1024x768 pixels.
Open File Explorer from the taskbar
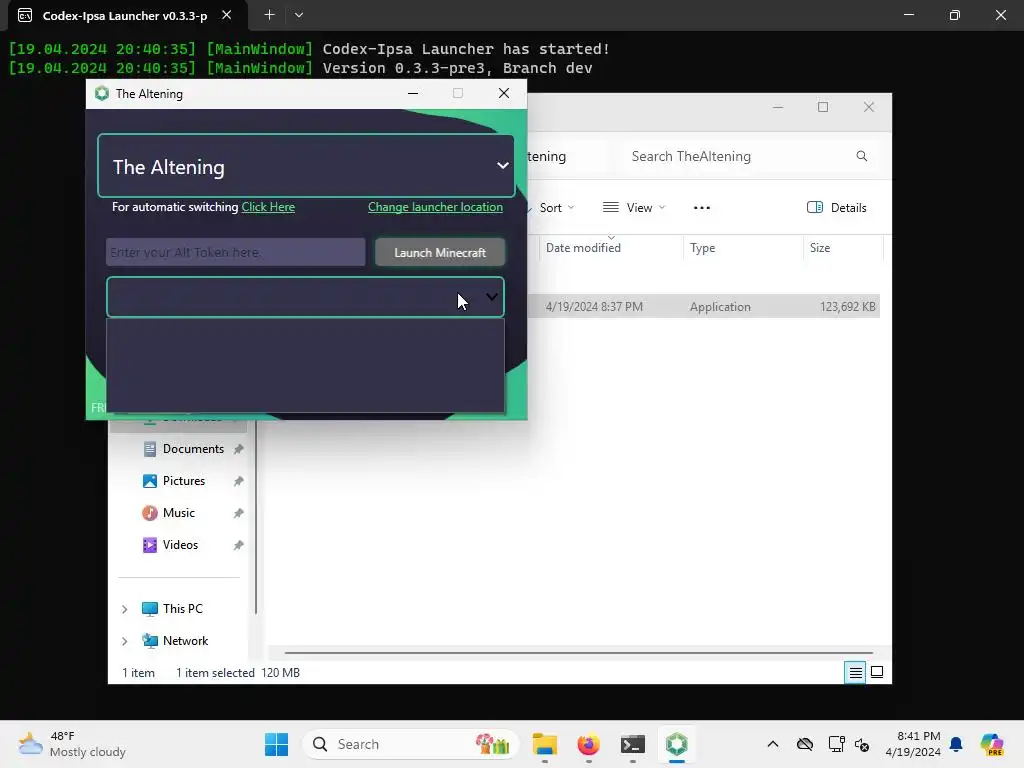545,744
